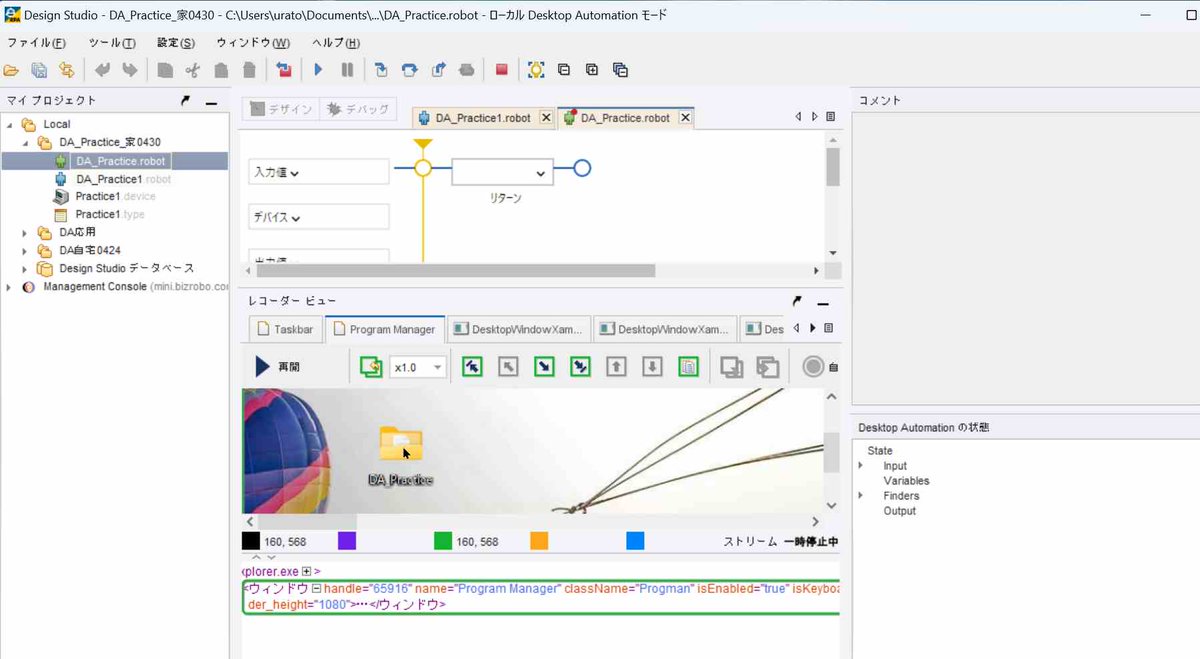The height and width of the screenshot is (659, 1200).
Task: Expand Input in State tree
Action: pyautogui.click(x=861, y=466)
